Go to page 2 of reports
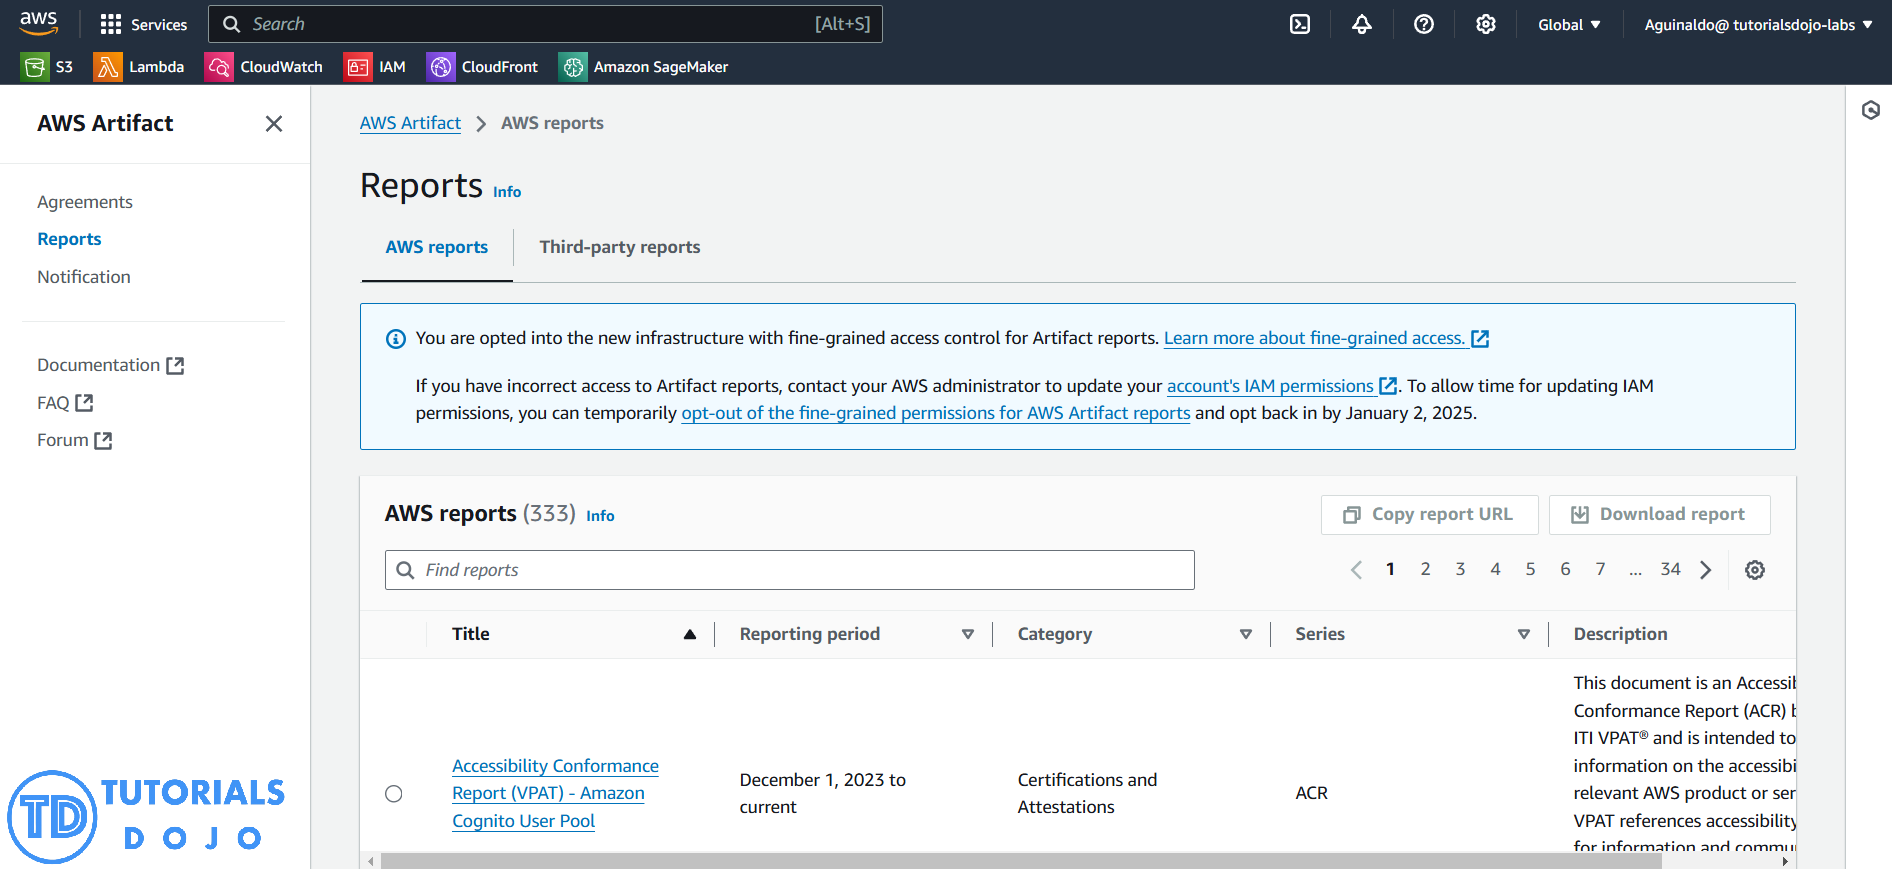The width and height of the screenshot is (1892, 869). coord(1425,569)
